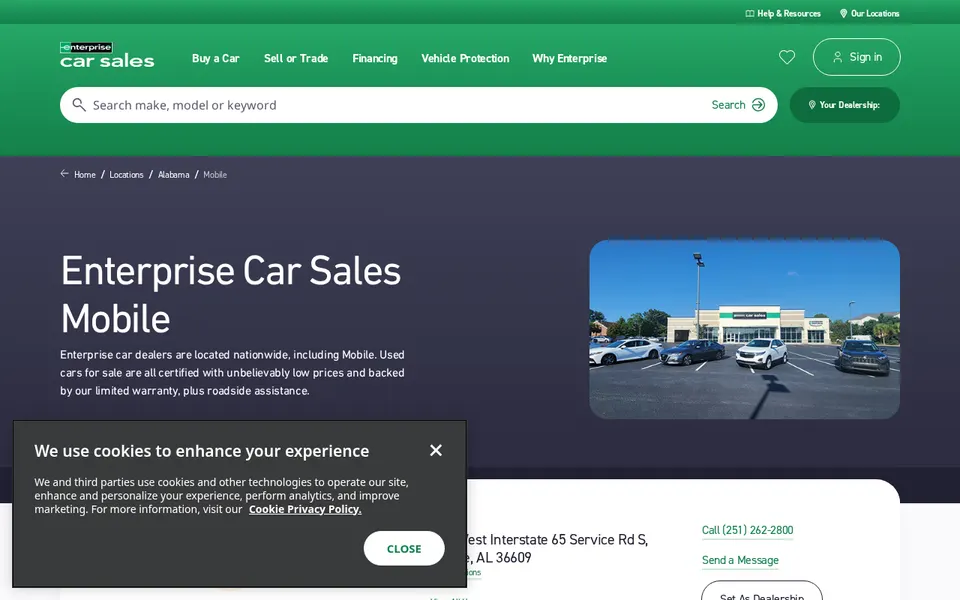Open Our Locations link
The width and height of the screenshot is (960, 600).
coord(869,13)
